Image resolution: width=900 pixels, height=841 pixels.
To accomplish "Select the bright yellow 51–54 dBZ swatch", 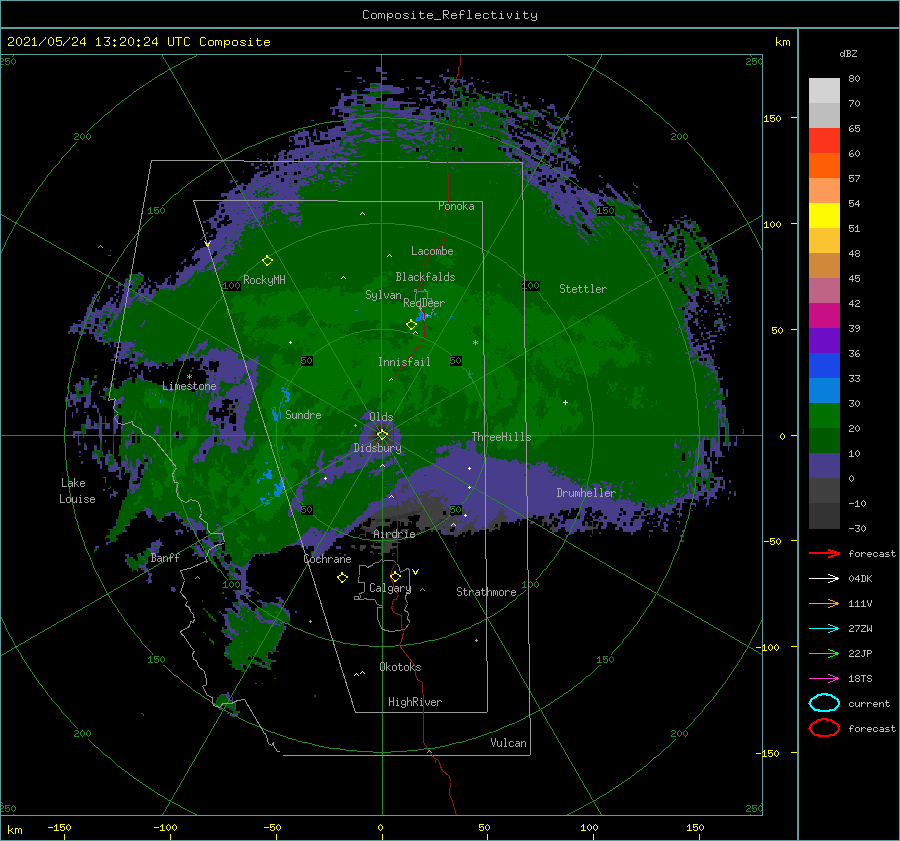I will [824, 216].
